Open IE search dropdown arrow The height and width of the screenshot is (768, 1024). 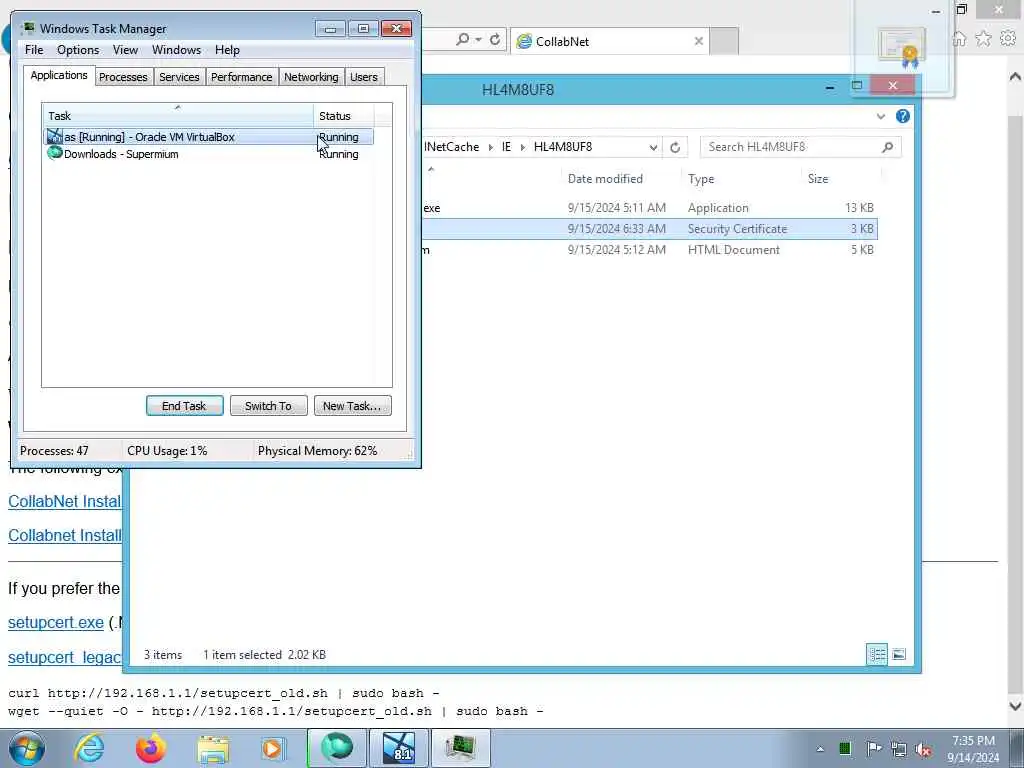[x=479, y=40]
